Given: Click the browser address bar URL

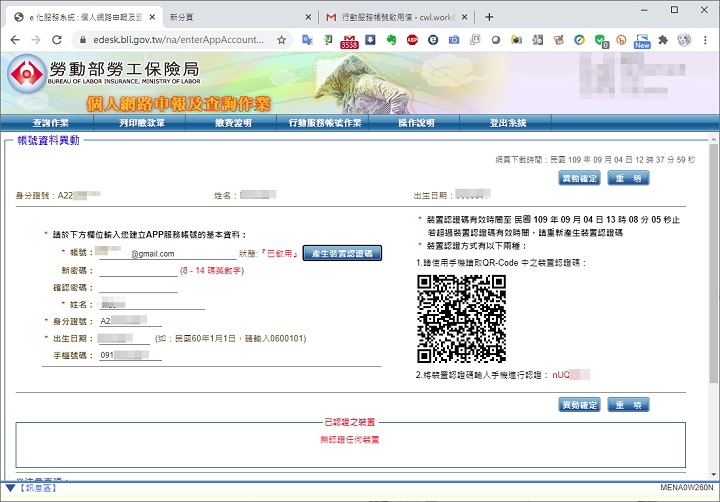Looking at the screenshot, I should [x=179, y=40].
